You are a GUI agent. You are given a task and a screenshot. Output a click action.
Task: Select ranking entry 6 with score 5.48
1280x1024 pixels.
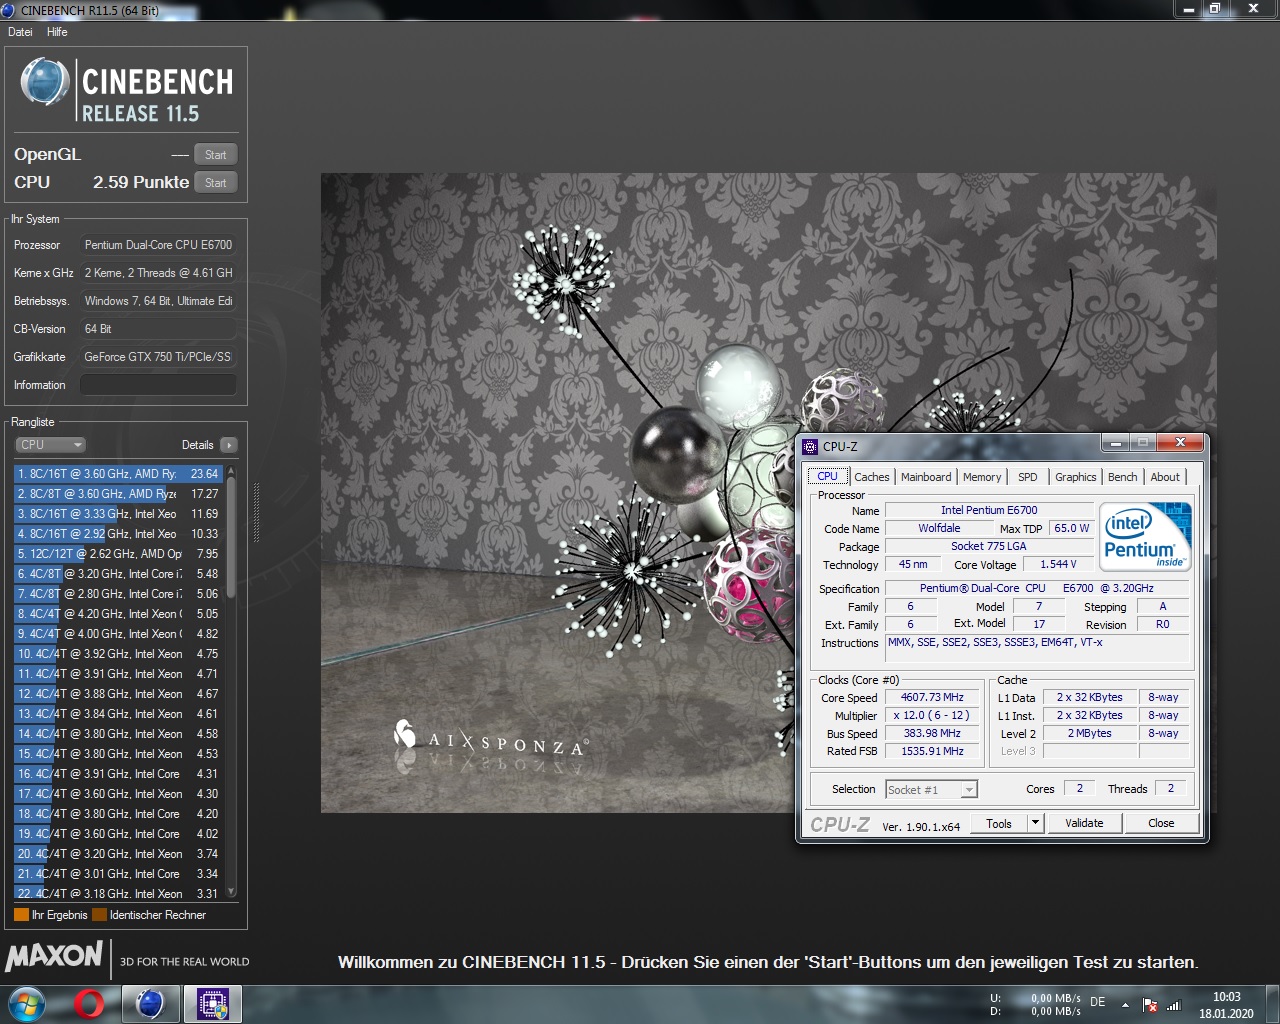tap(118, 574)
